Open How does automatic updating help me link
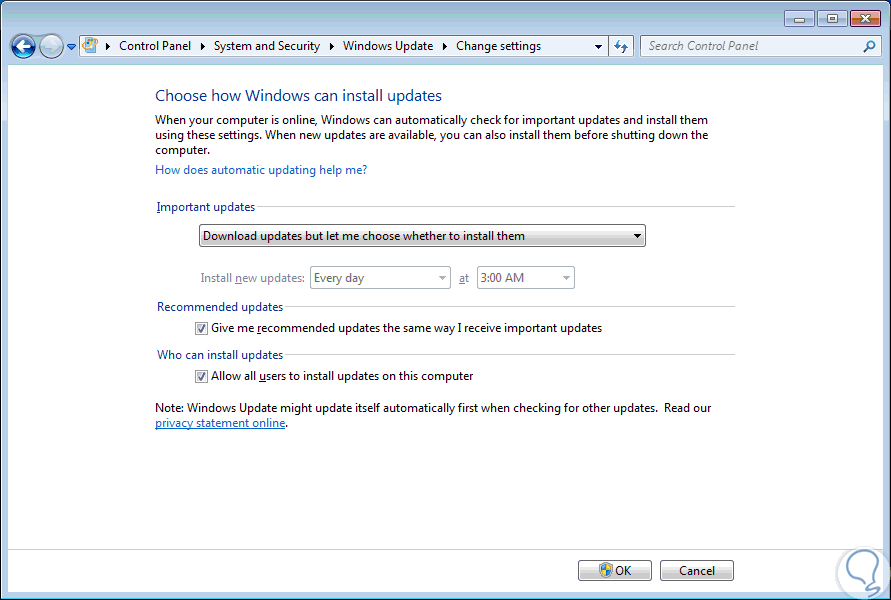 [x=261, y=170]
